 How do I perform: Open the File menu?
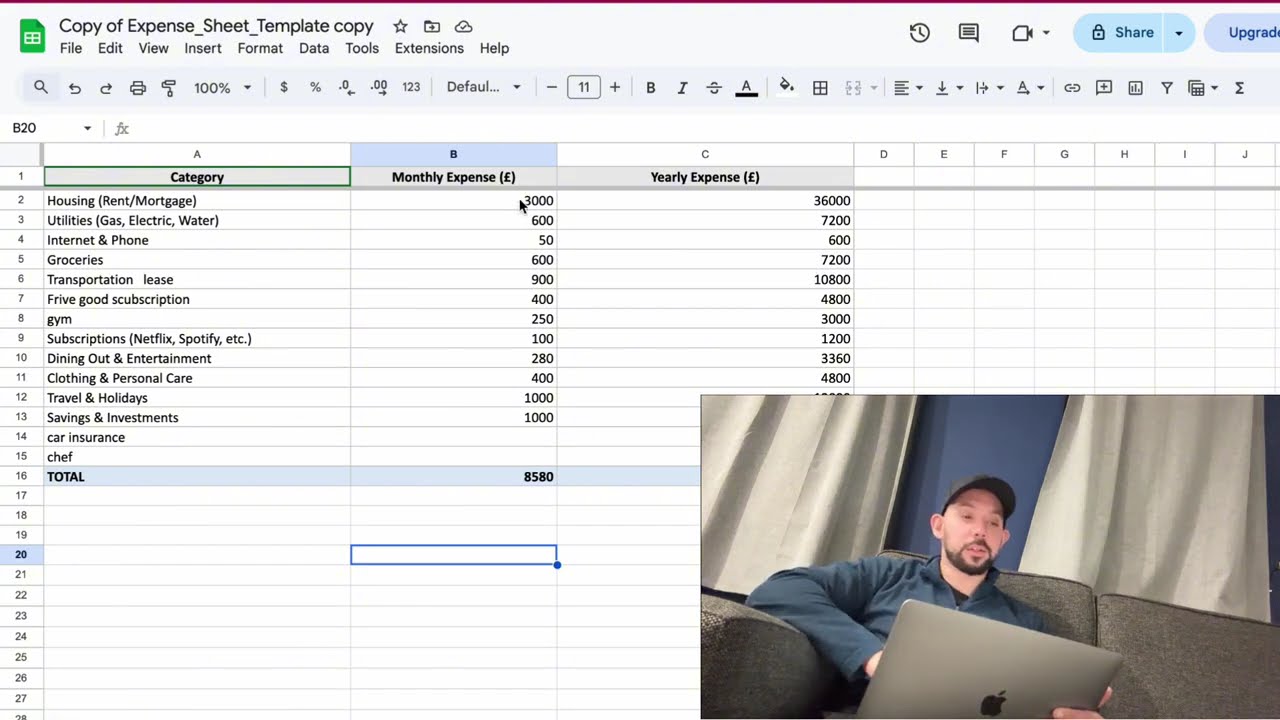tap(71, 48)
